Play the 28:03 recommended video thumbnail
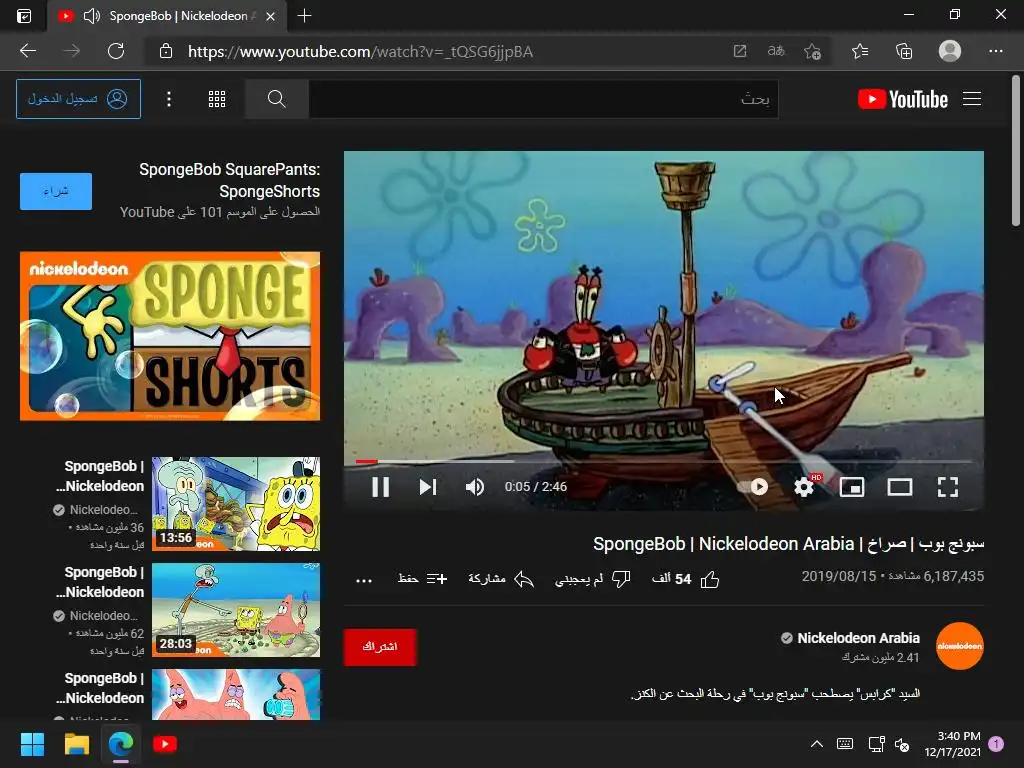This screenshot has width=1024, height=768. point(236,609)
